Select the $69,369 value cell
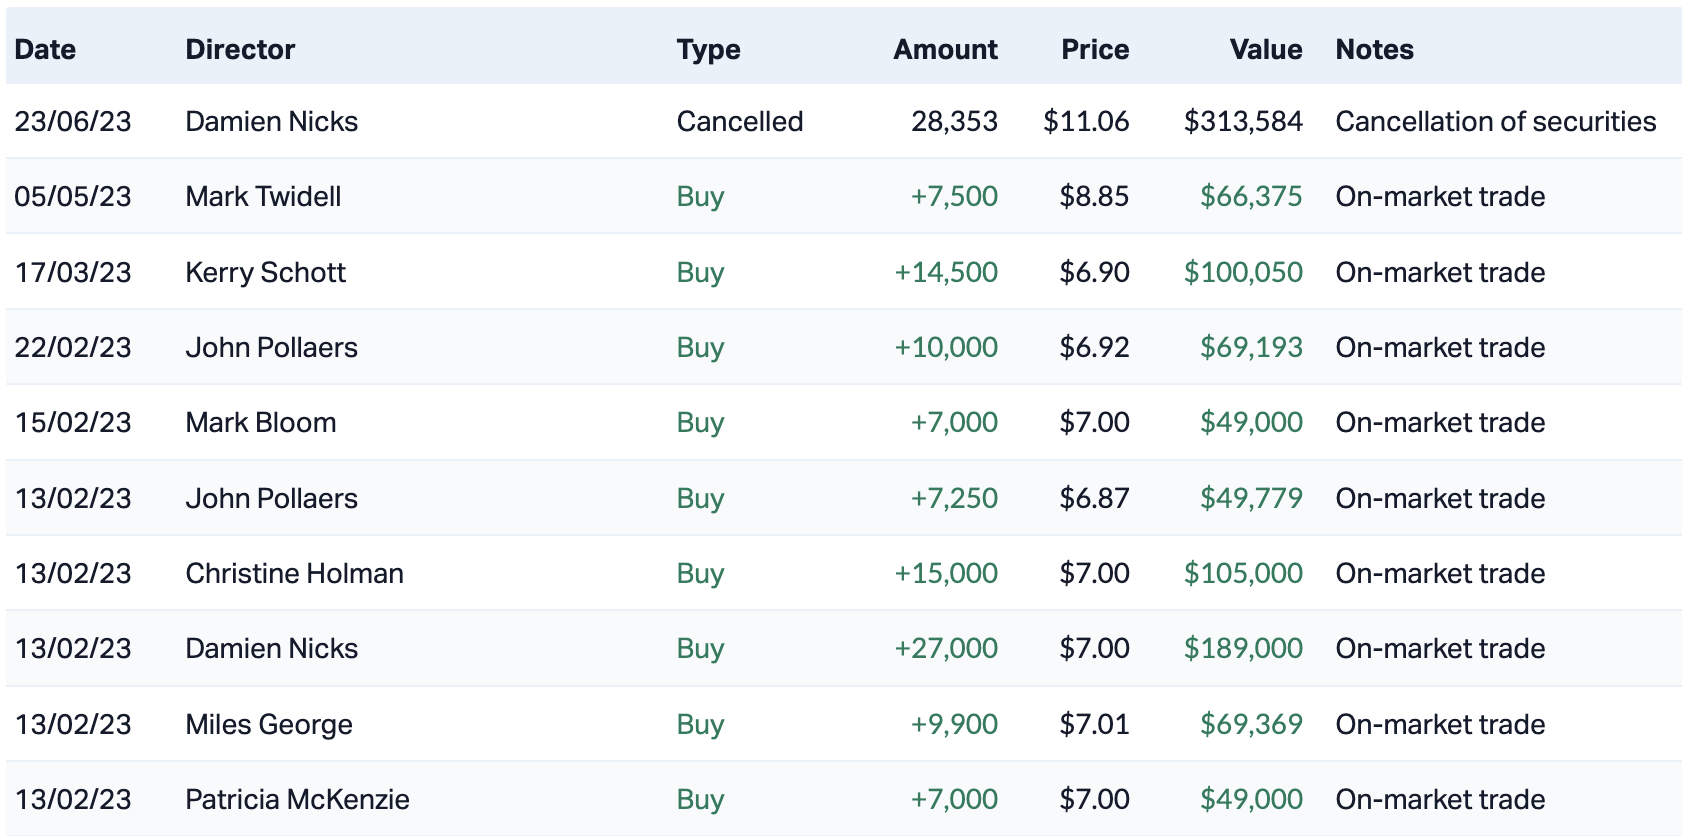 (x=1250, y=724)
